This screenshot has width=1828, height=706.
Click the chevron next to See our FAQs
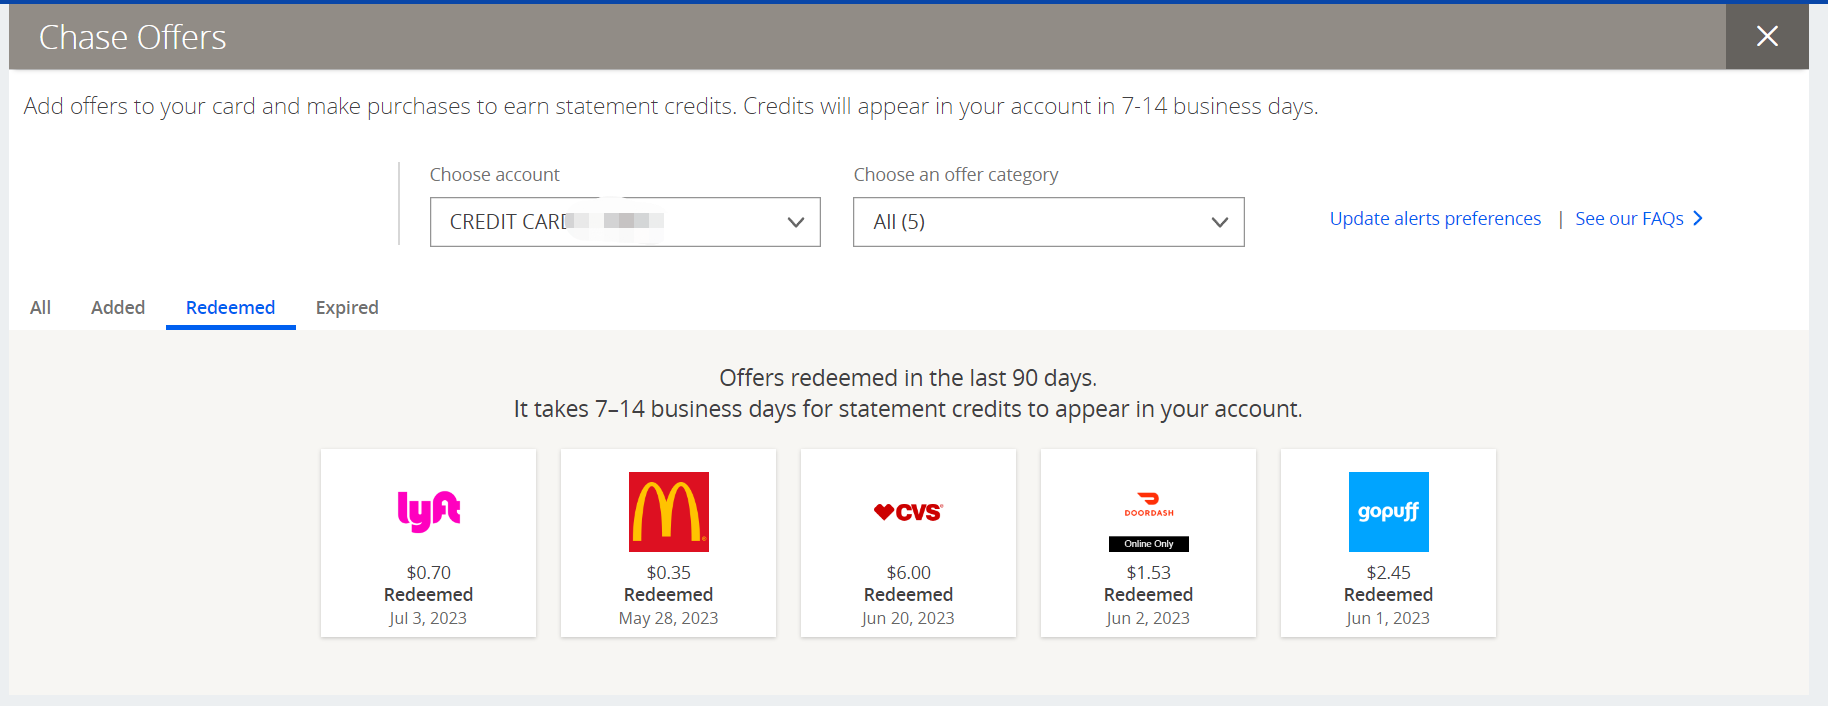(x=1698, y=218)
